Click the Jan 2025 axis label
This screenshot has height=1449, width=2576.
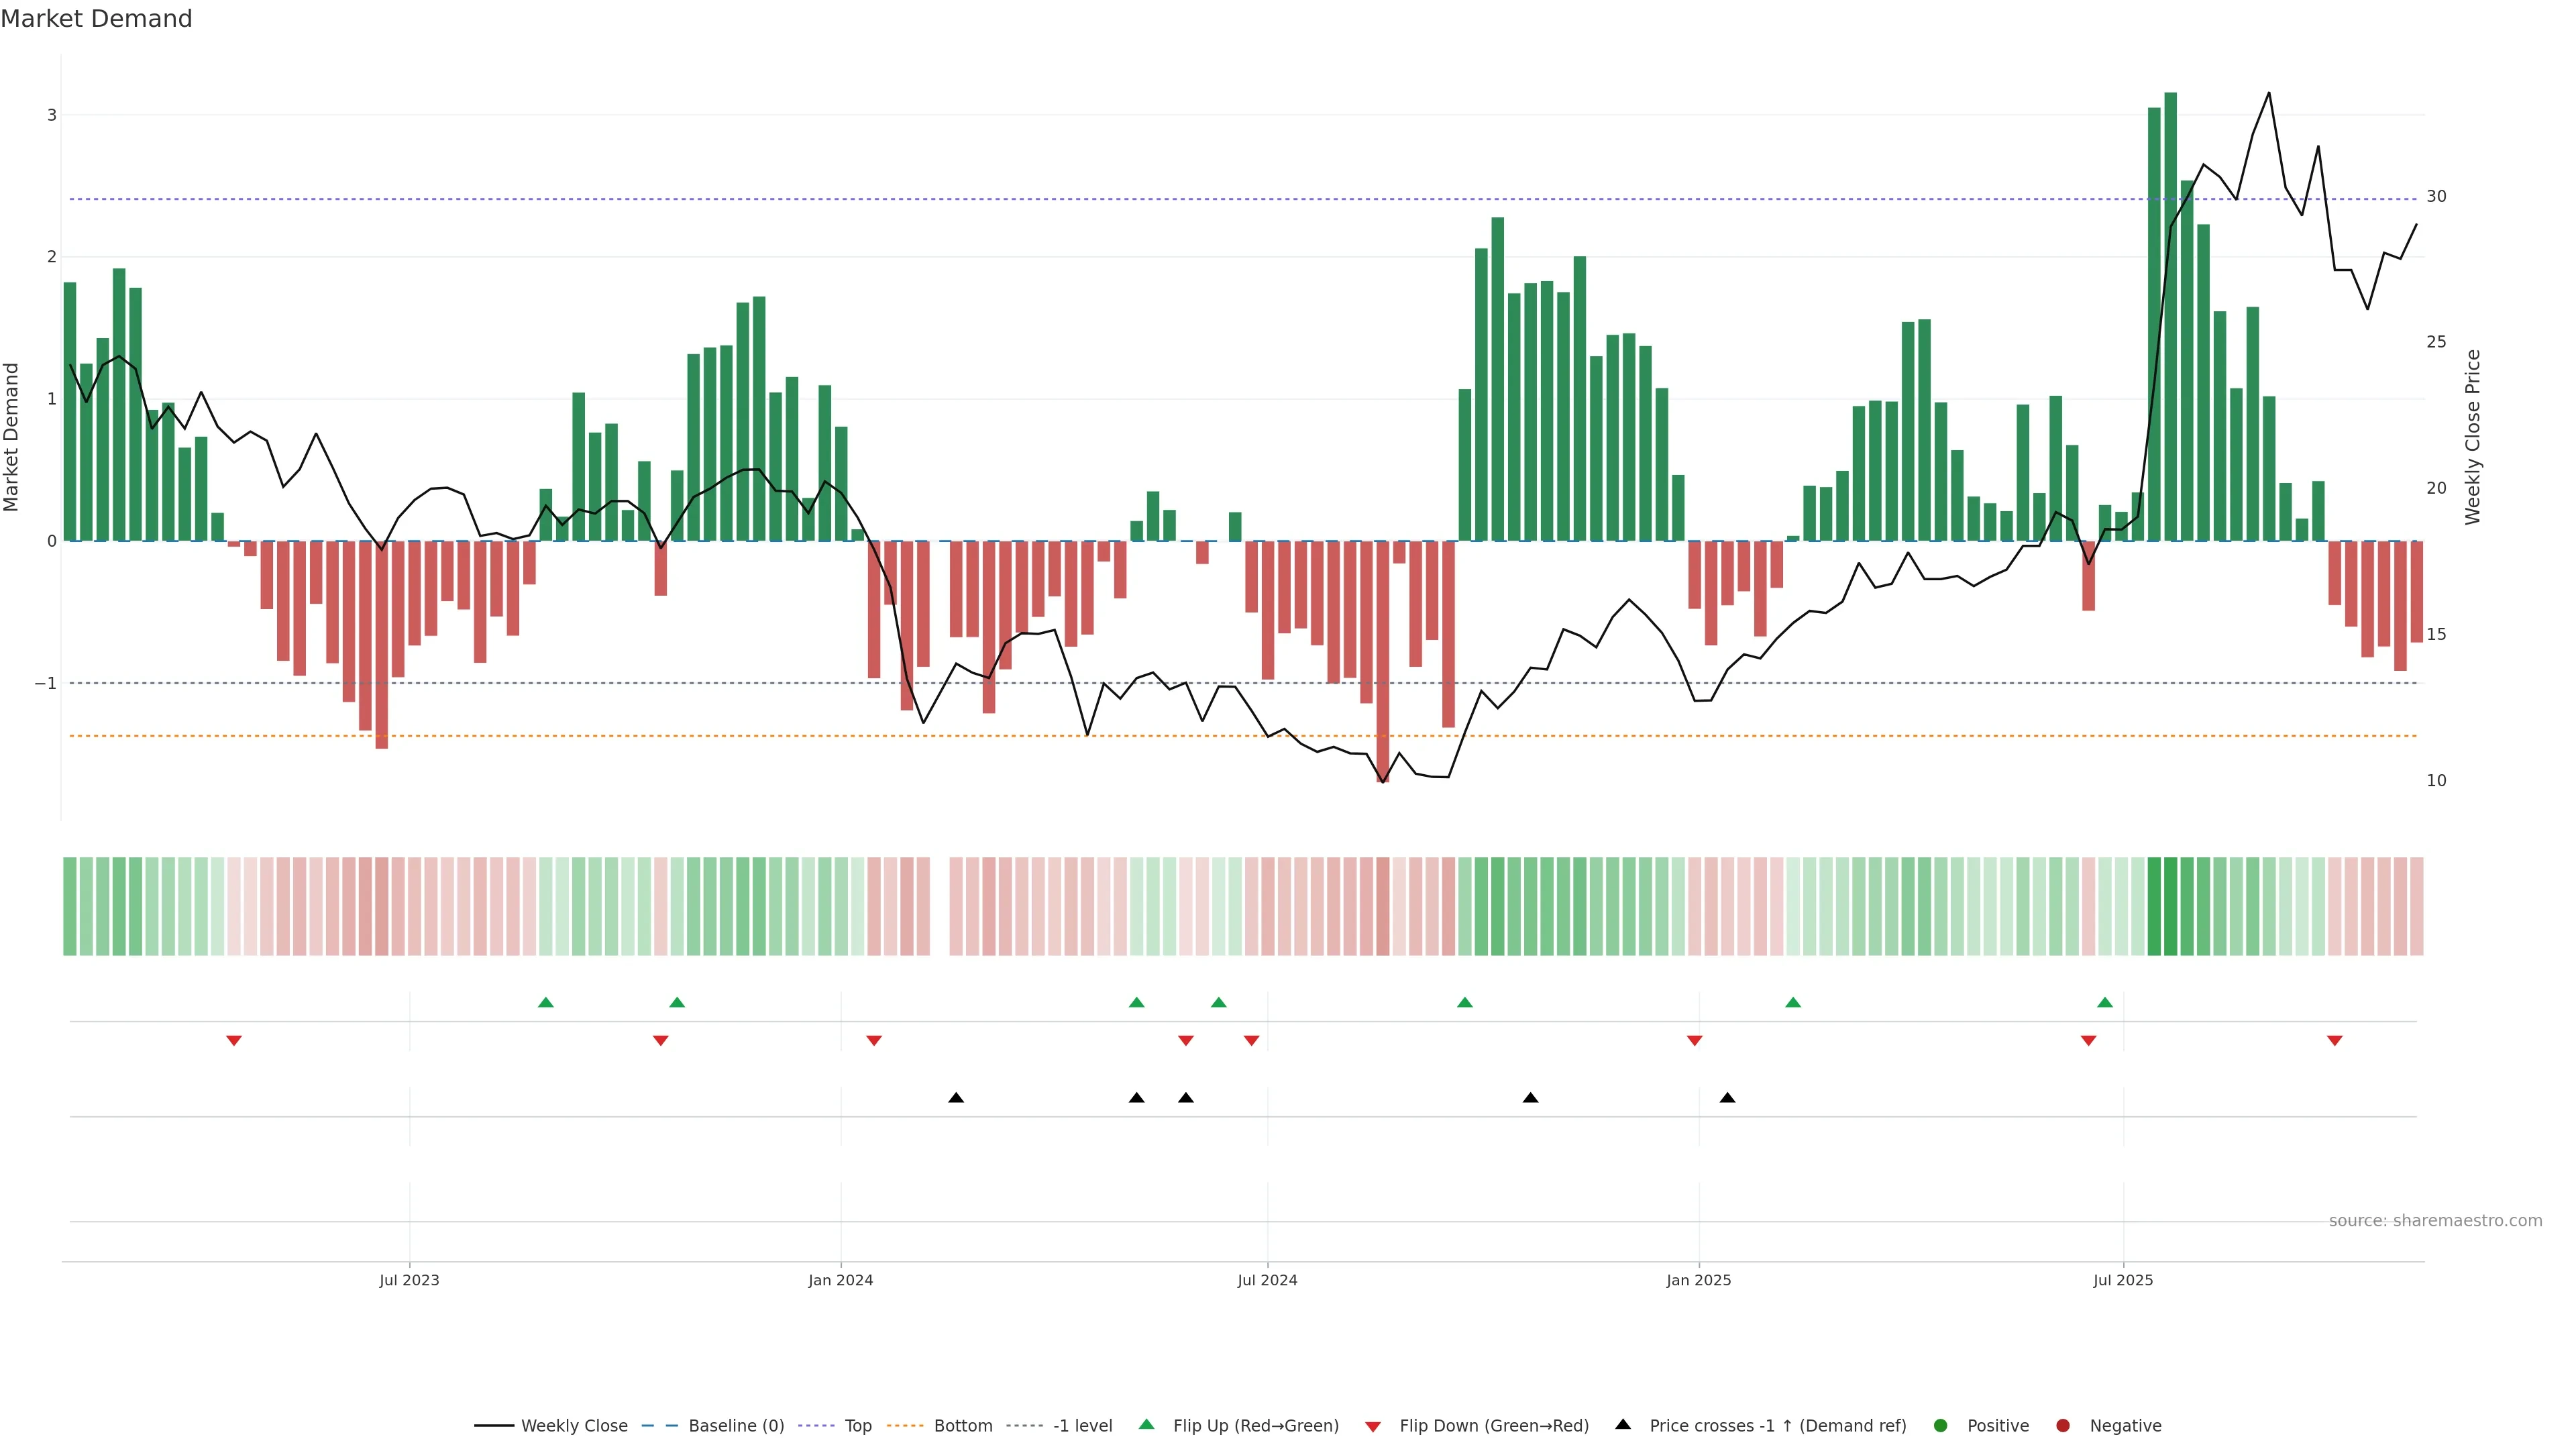point(1698,1280)
